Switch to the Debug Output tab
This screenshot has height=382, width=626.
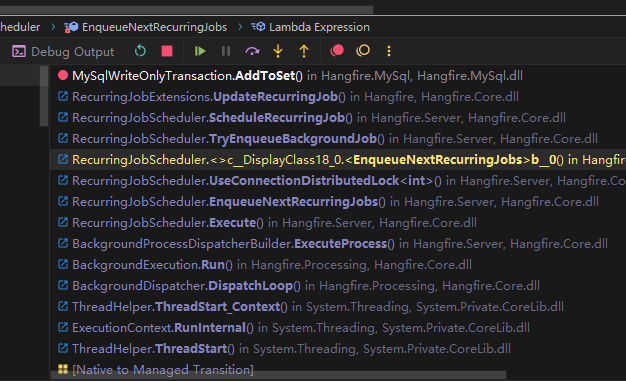point(63,51)
